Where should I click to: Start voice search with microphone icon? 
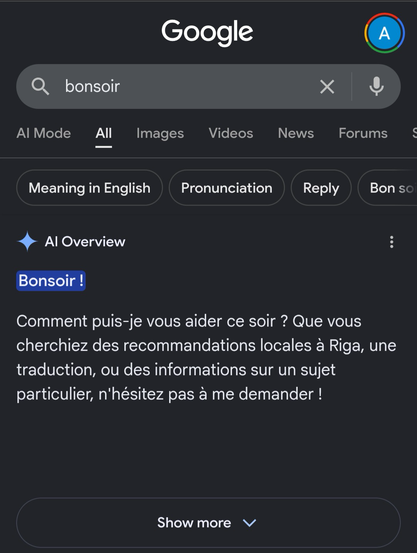click(x=376, y=86)
